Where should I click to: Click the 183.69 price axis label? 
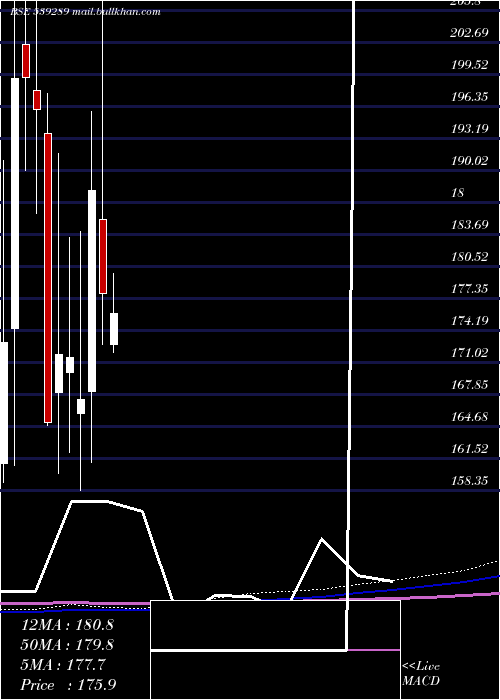pyautogui.click(x=469, y=225)
